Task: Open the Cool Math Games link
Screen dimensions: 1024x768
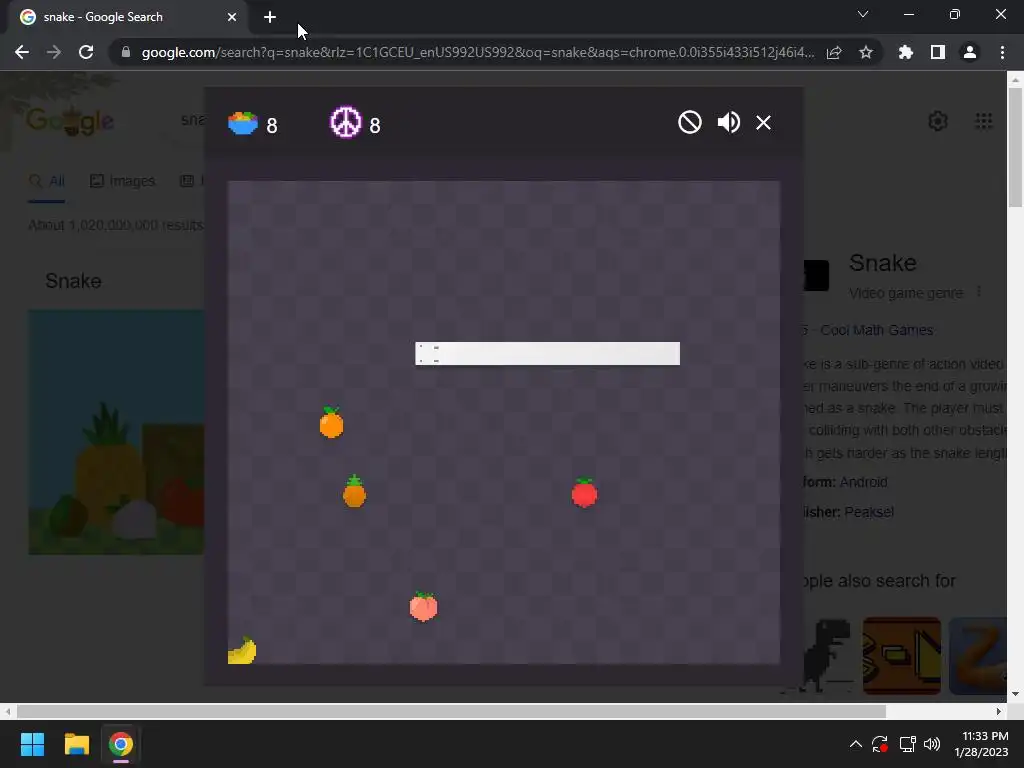Action: coord(876,330)
